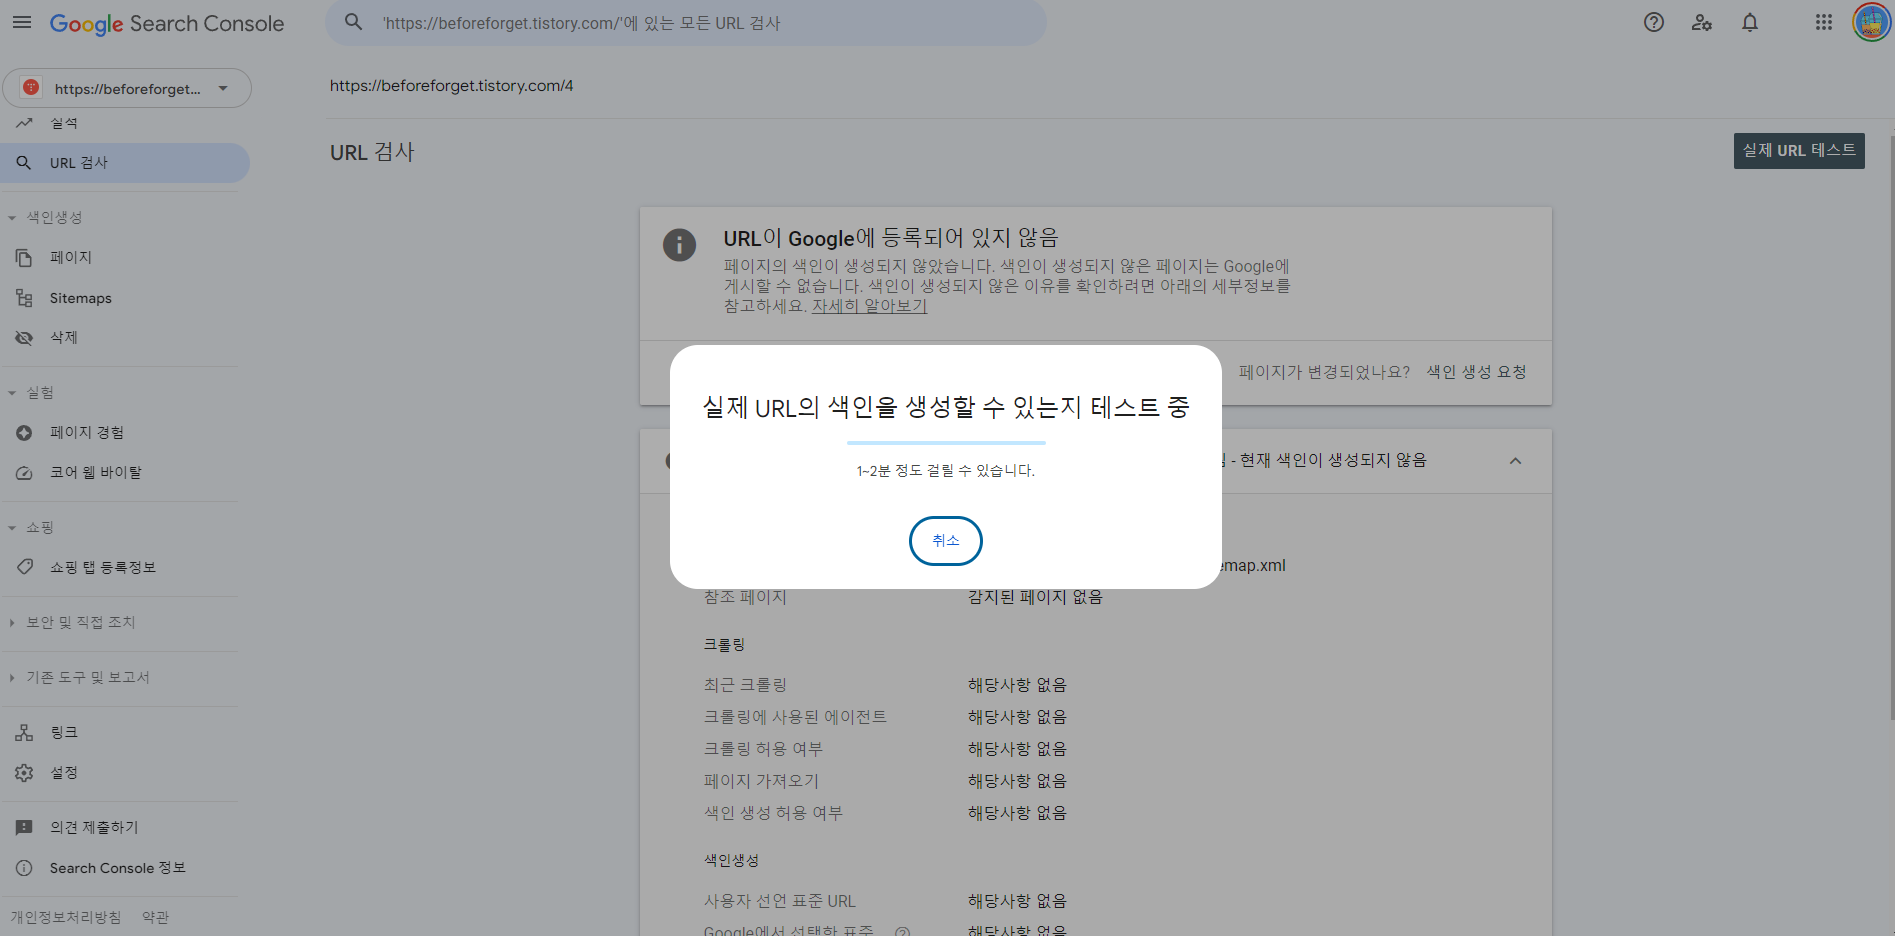The height and width of the screenshot is (936, 1895).
Task: Click the Google Search Console logo
Action: coord(167,23)
